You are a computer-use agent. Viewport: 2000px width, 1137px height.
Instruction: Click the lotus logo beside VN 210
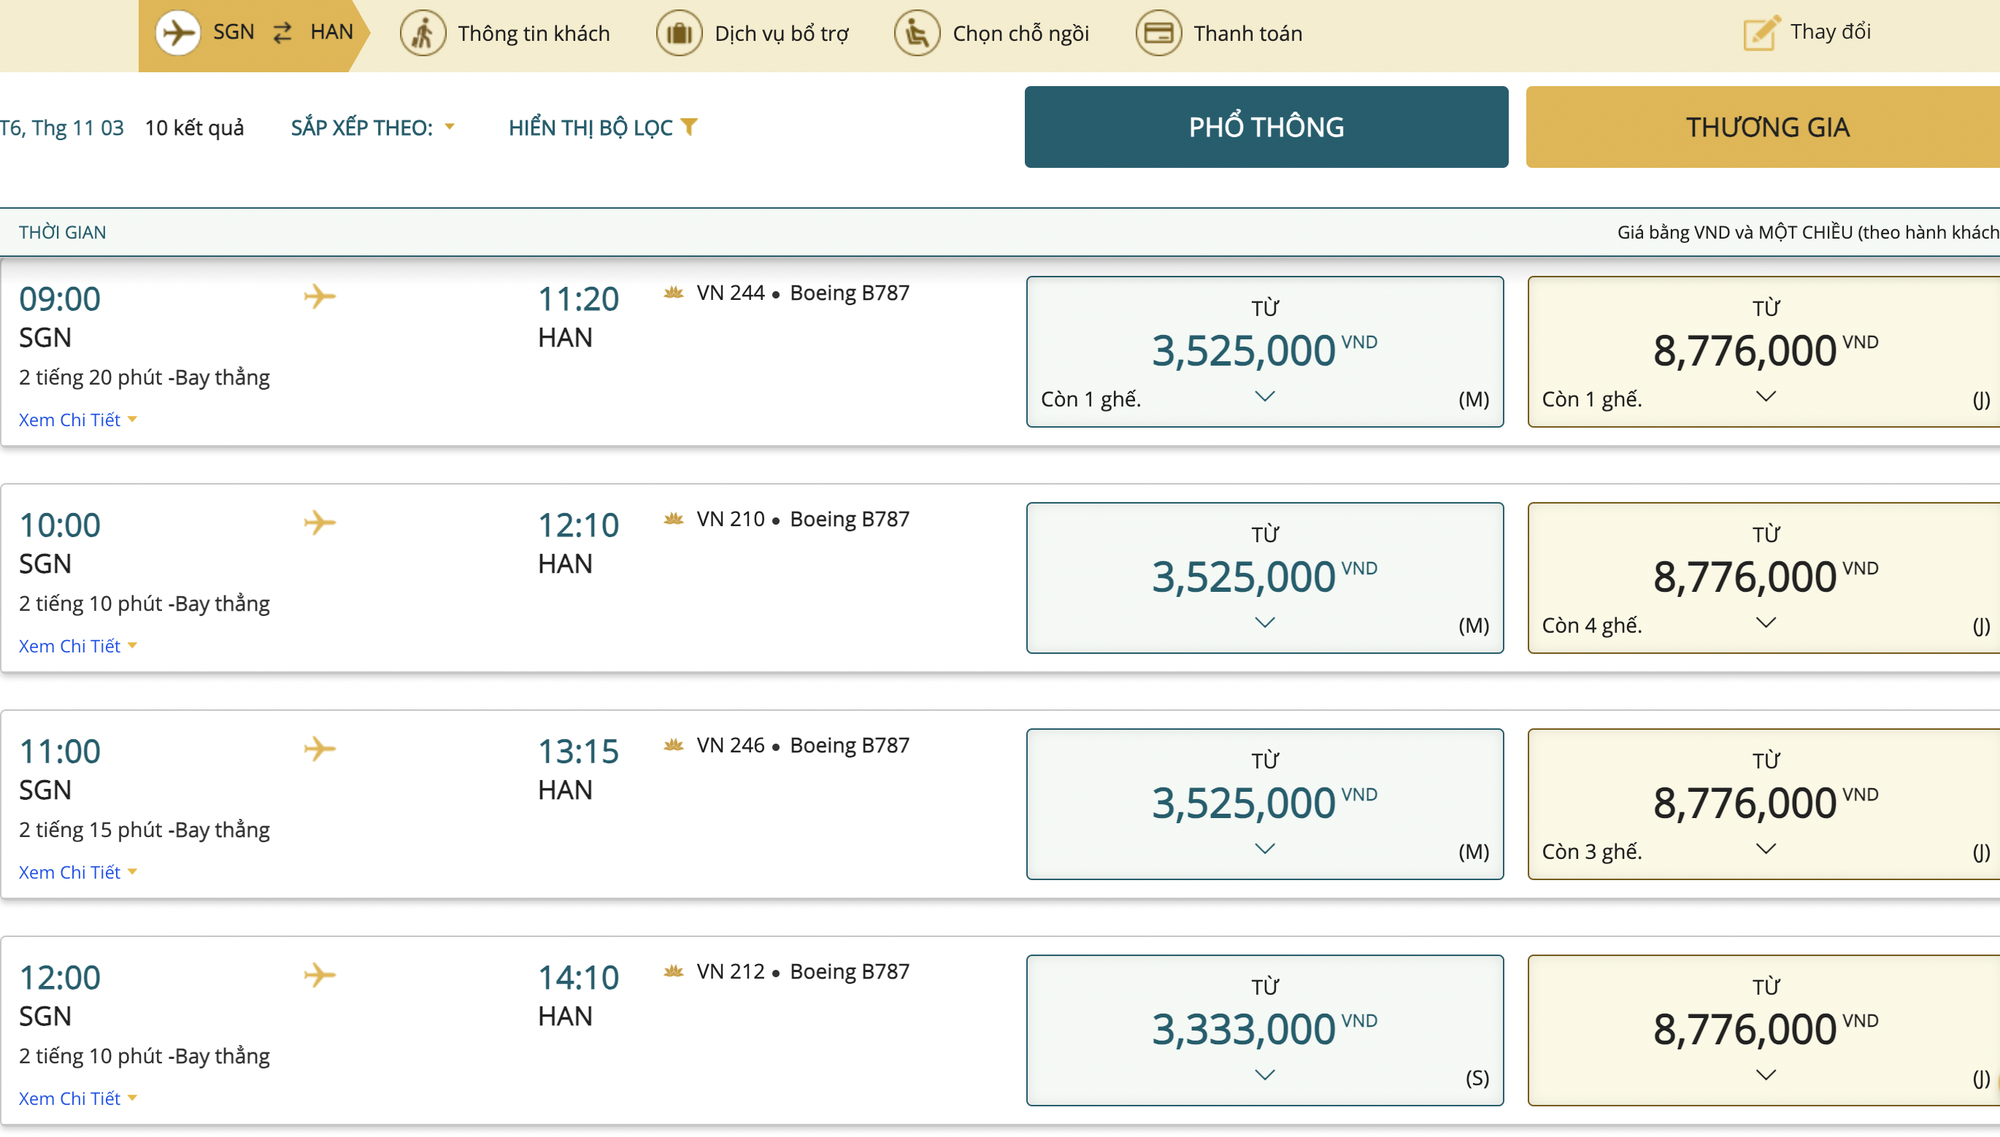pos(674,519)
